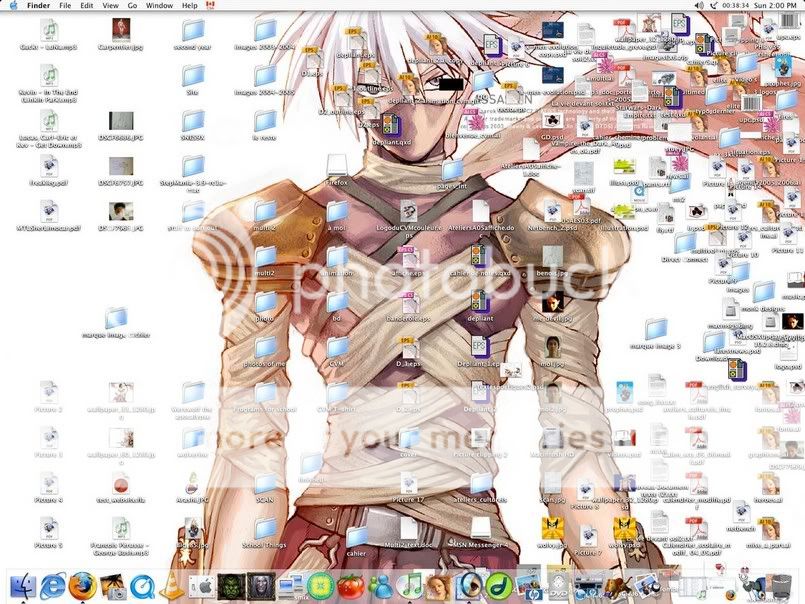Select the Multi2_text.doc document

click(x=409, y=528)
